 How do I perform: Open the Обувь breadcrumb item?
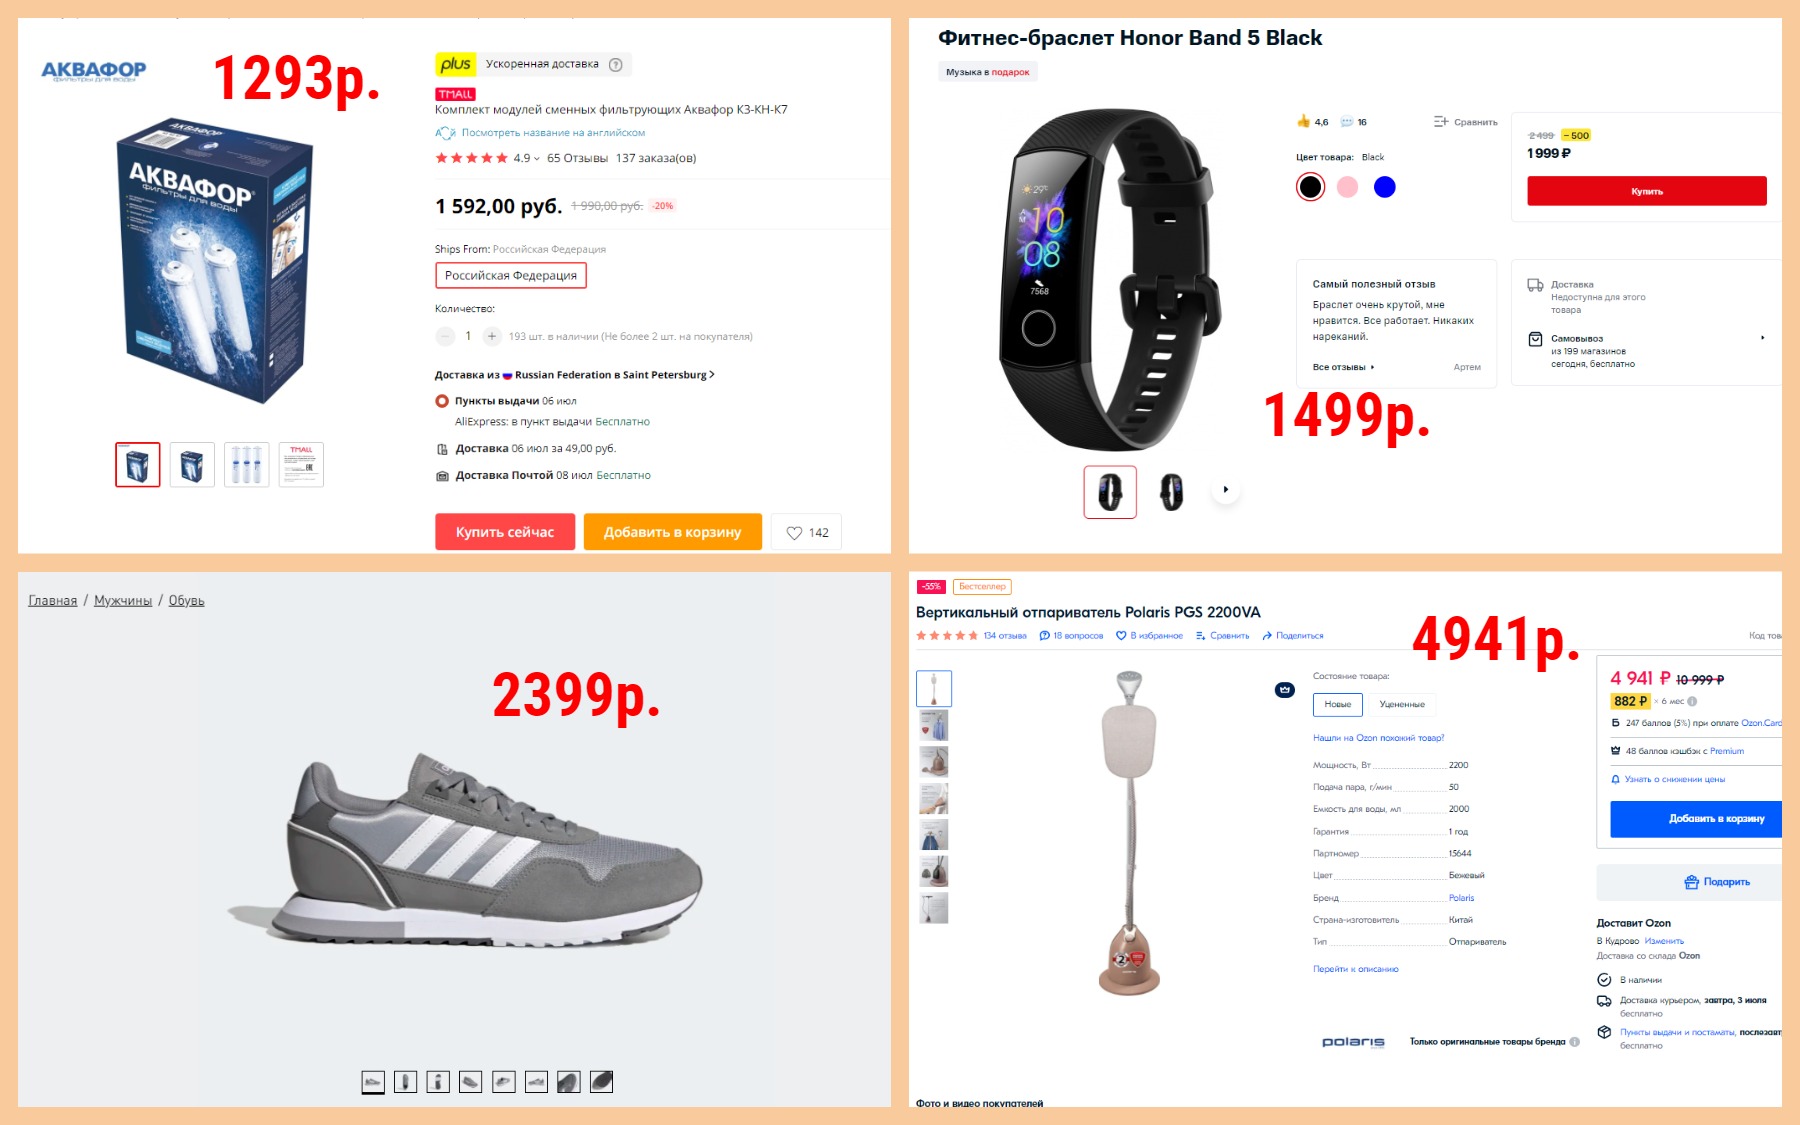[186, 601]
